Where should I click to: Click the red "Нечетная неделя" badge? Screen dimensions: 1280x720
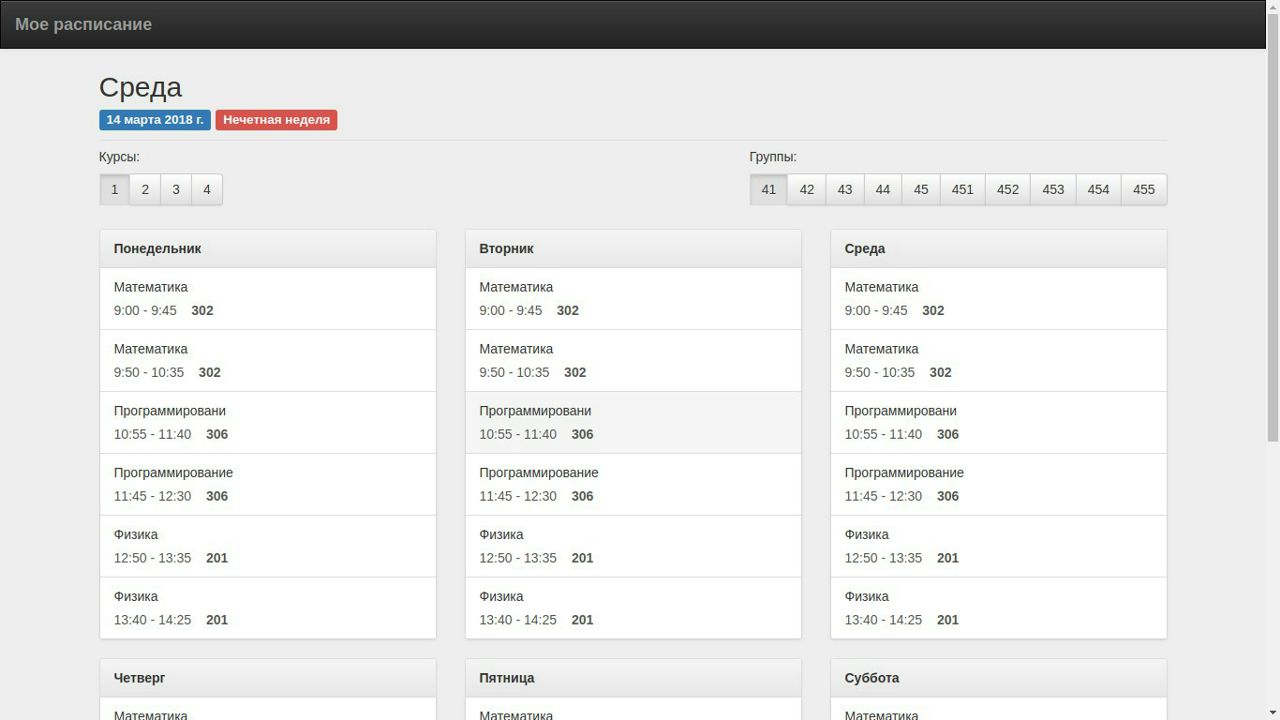coord(276,120)
